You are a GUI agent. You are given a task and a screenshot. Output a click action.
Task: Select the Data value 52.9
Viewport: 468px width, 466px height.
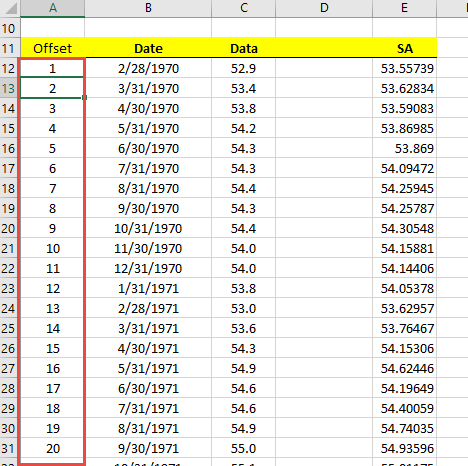pyautogui.click(x=243, y=68)
